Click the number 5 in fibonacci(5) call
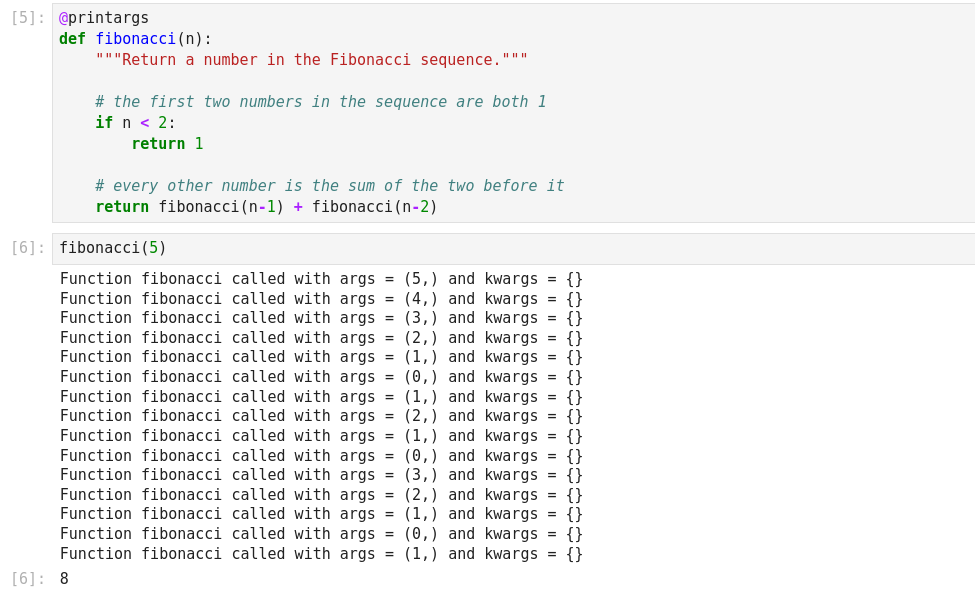Image resolution: width=975 pixels, height=600 pixels. [x=153, y=248]
